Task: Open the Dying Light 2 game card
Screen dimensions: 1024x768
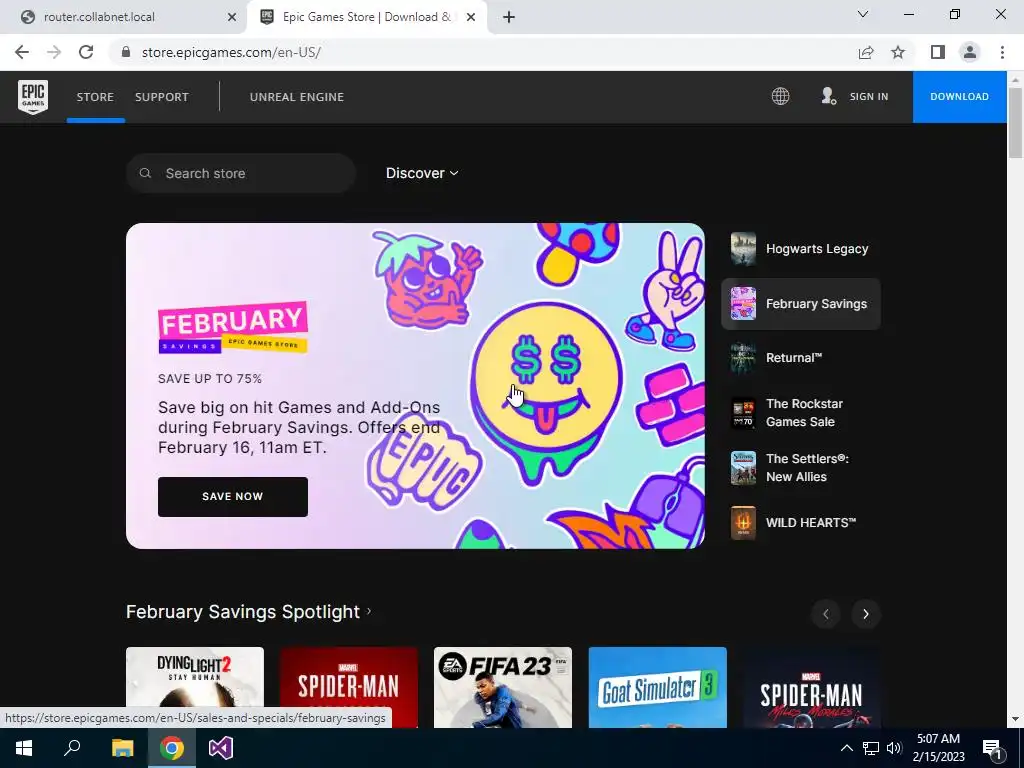Action: [x=195, y=687]
